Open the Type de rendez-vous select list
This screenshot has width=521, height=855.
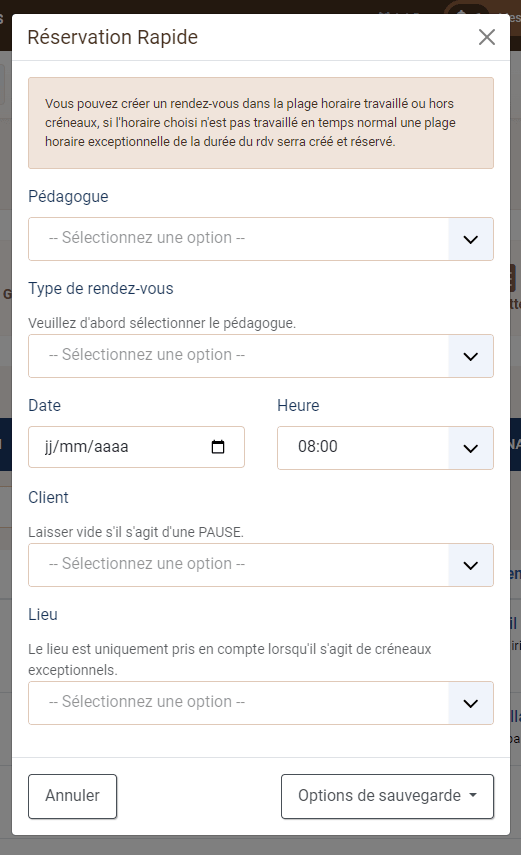click(261, 356)
